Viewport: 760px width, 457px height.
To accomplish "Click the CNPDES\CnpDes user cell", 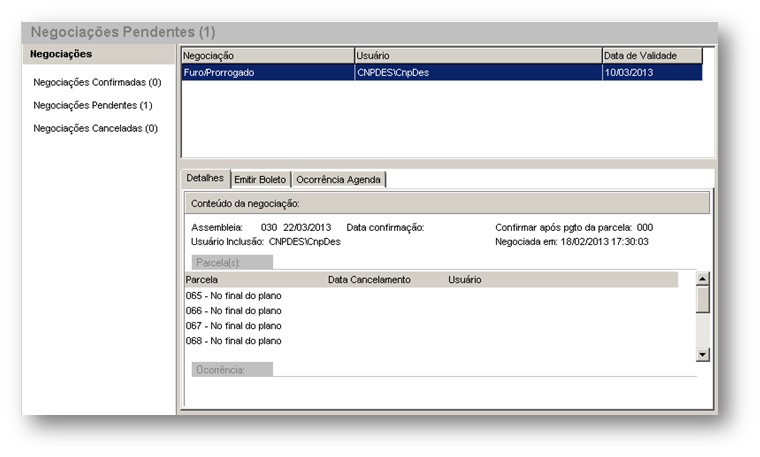I will tap(478, 73).
